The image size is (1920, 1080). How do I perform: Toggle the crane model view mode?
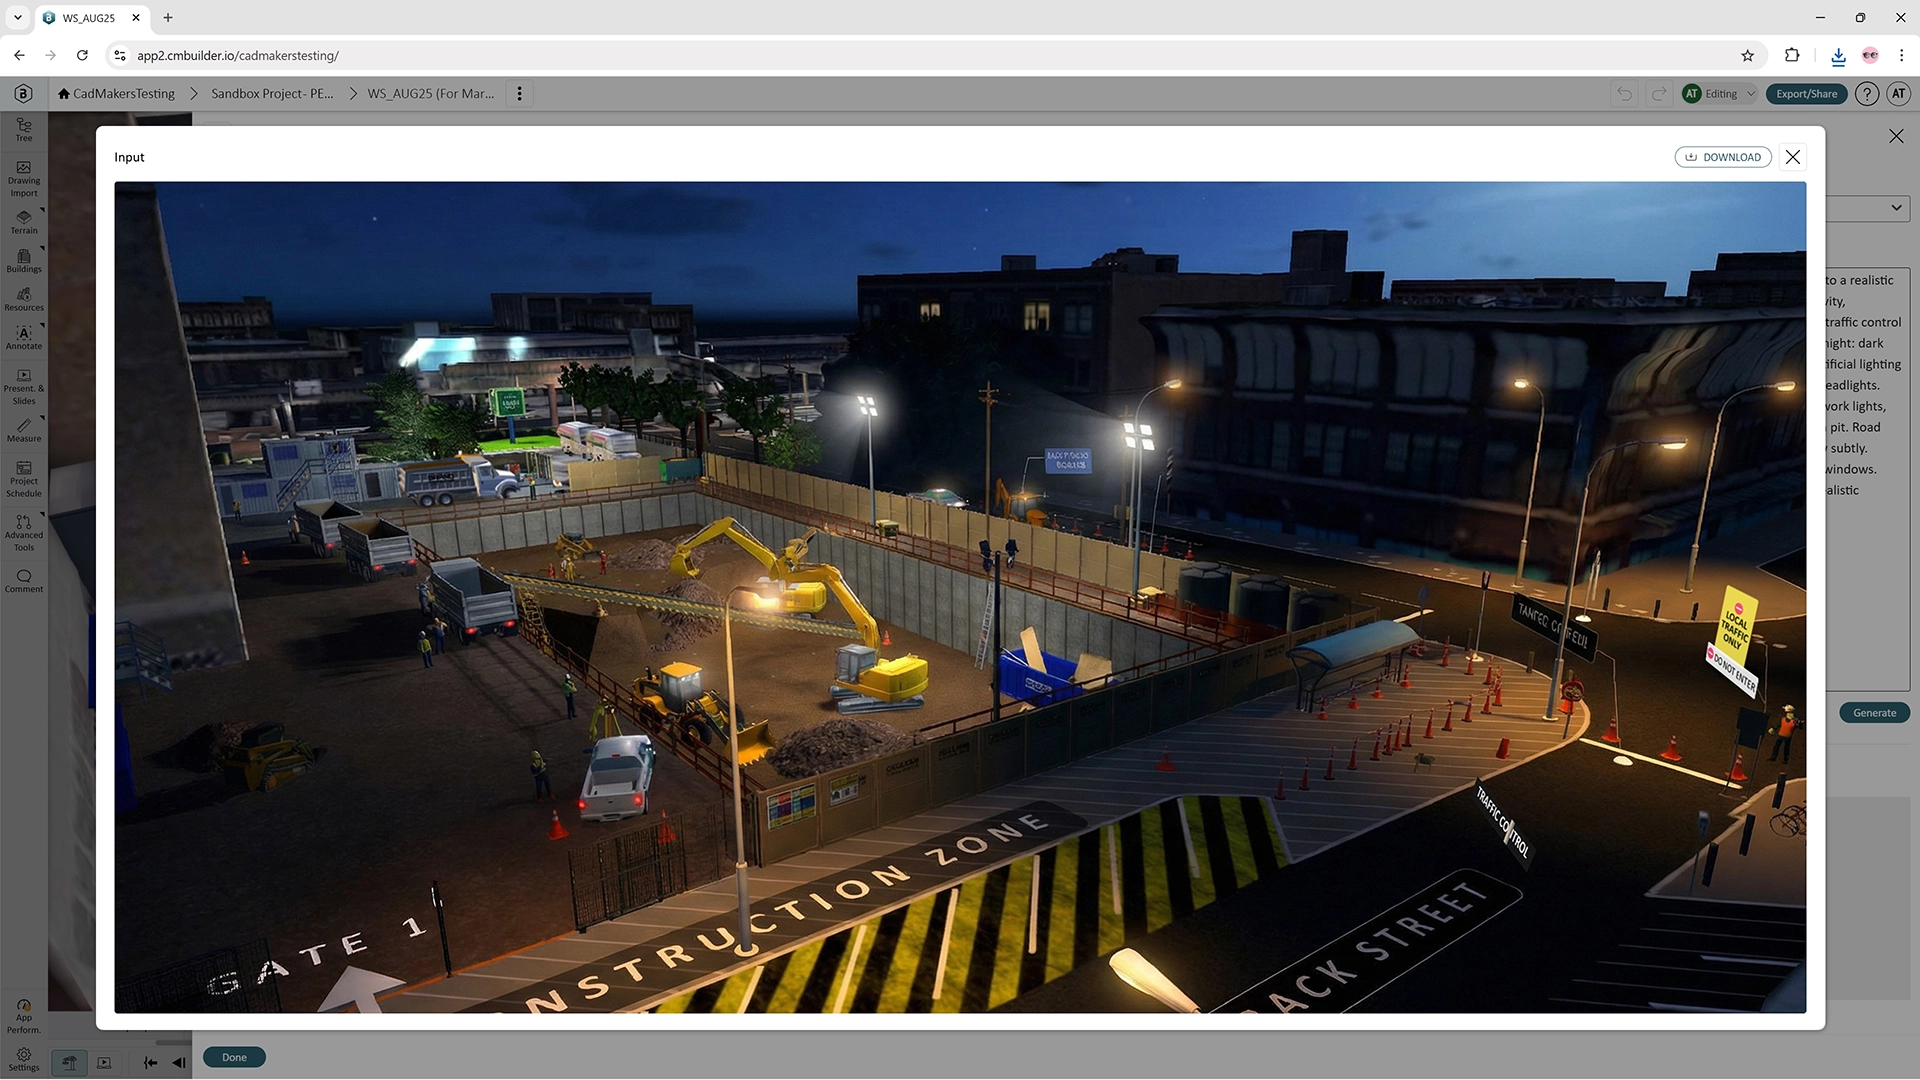(69, 1063)
